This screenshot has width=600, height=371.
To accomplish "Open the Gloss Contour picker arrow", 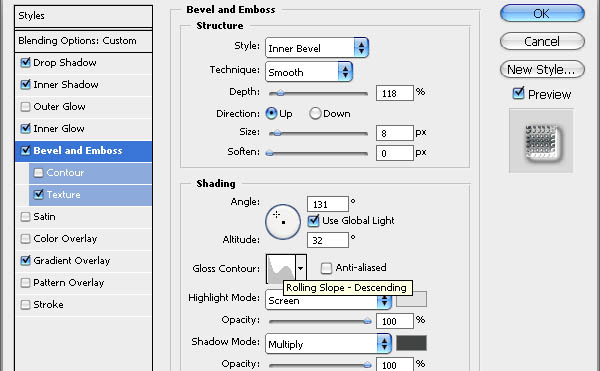I will click(301, 268).
